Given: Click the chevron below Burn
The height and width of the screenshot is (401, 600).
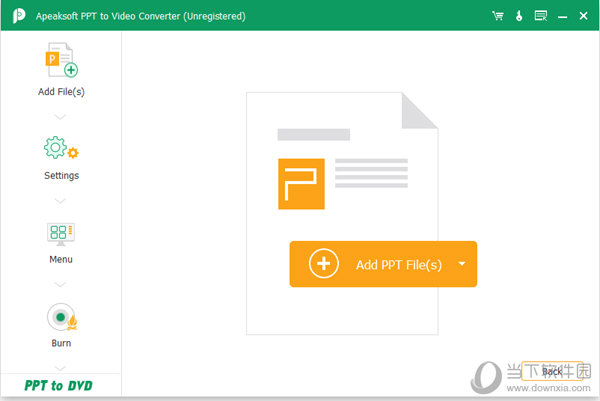Looking at the screenshot, I should [x=60, y=368].
